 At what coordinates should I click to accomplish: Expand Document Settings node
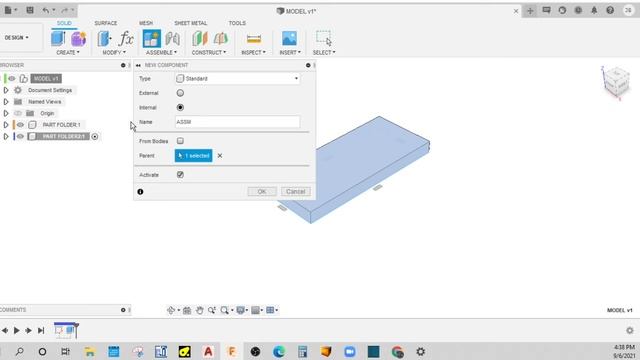6,90
